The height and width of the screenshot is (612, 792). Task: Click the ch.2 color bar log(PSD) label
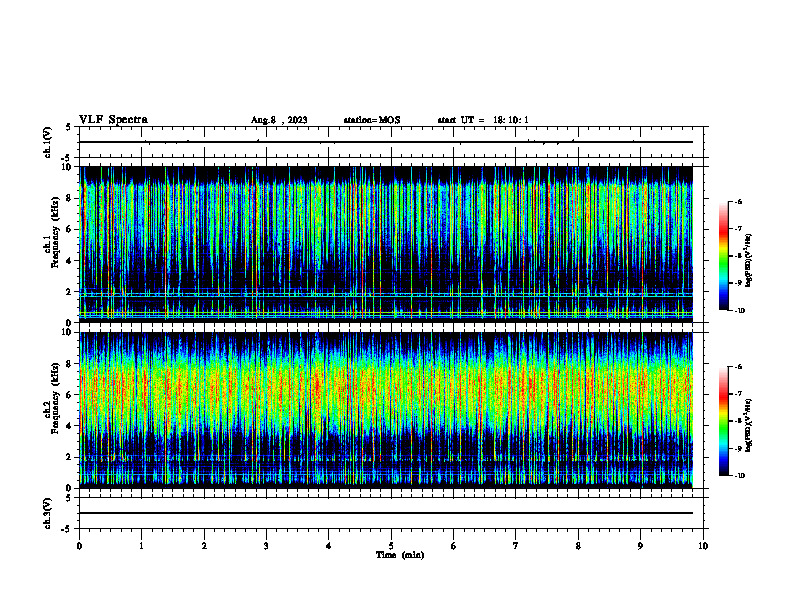coord(749,426)
